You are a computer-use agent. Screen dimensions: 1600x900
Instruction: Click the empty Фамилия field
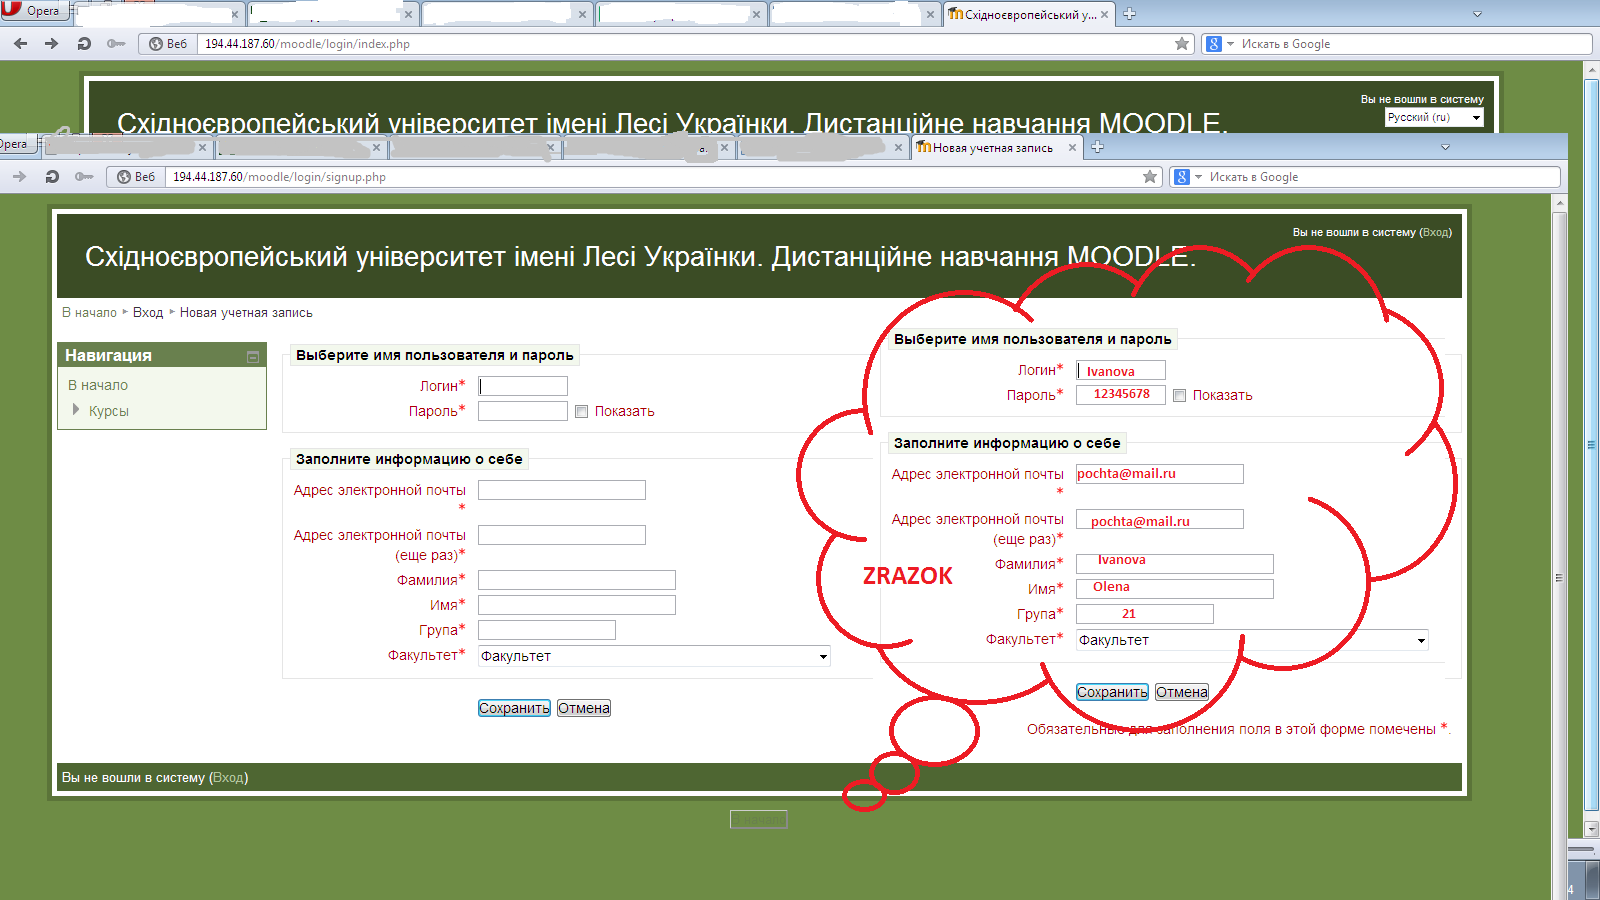(577, 580)
